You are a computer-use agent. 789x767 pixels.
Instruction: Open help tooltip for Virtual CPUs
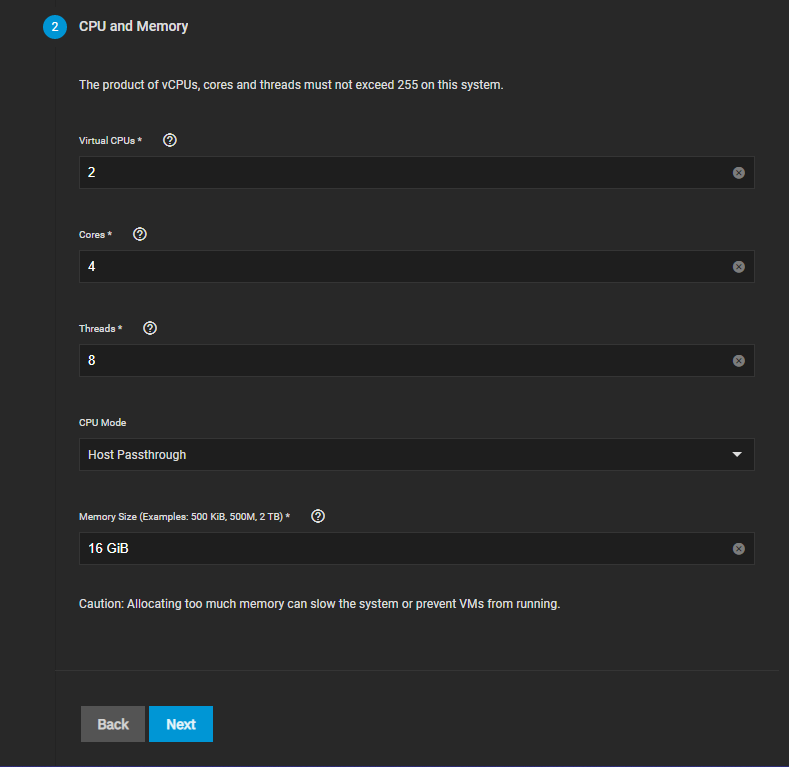tap(170, 140)
